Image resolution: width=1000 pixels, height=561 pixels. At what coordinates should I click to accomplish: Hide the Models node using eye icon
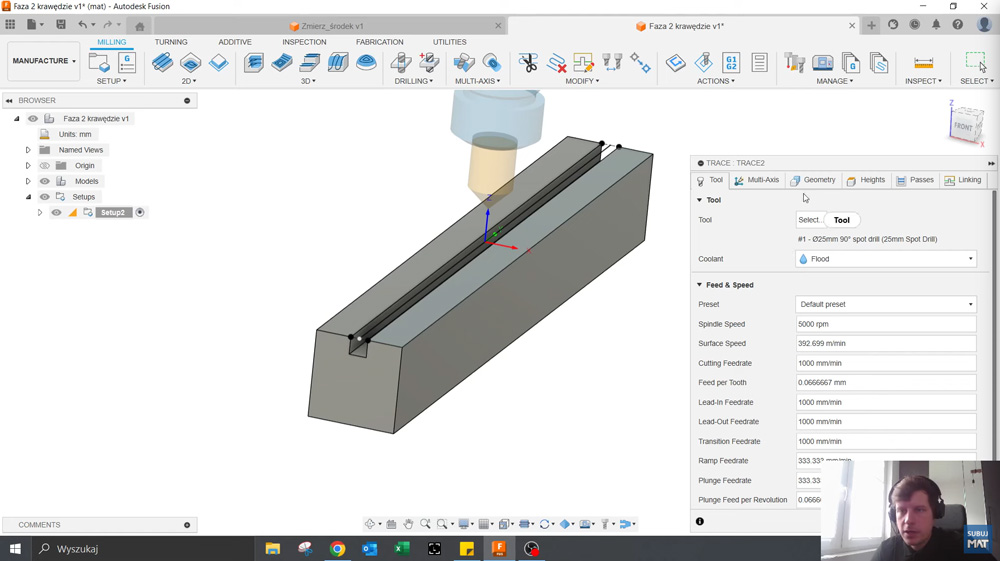click(x=45, y=181)
